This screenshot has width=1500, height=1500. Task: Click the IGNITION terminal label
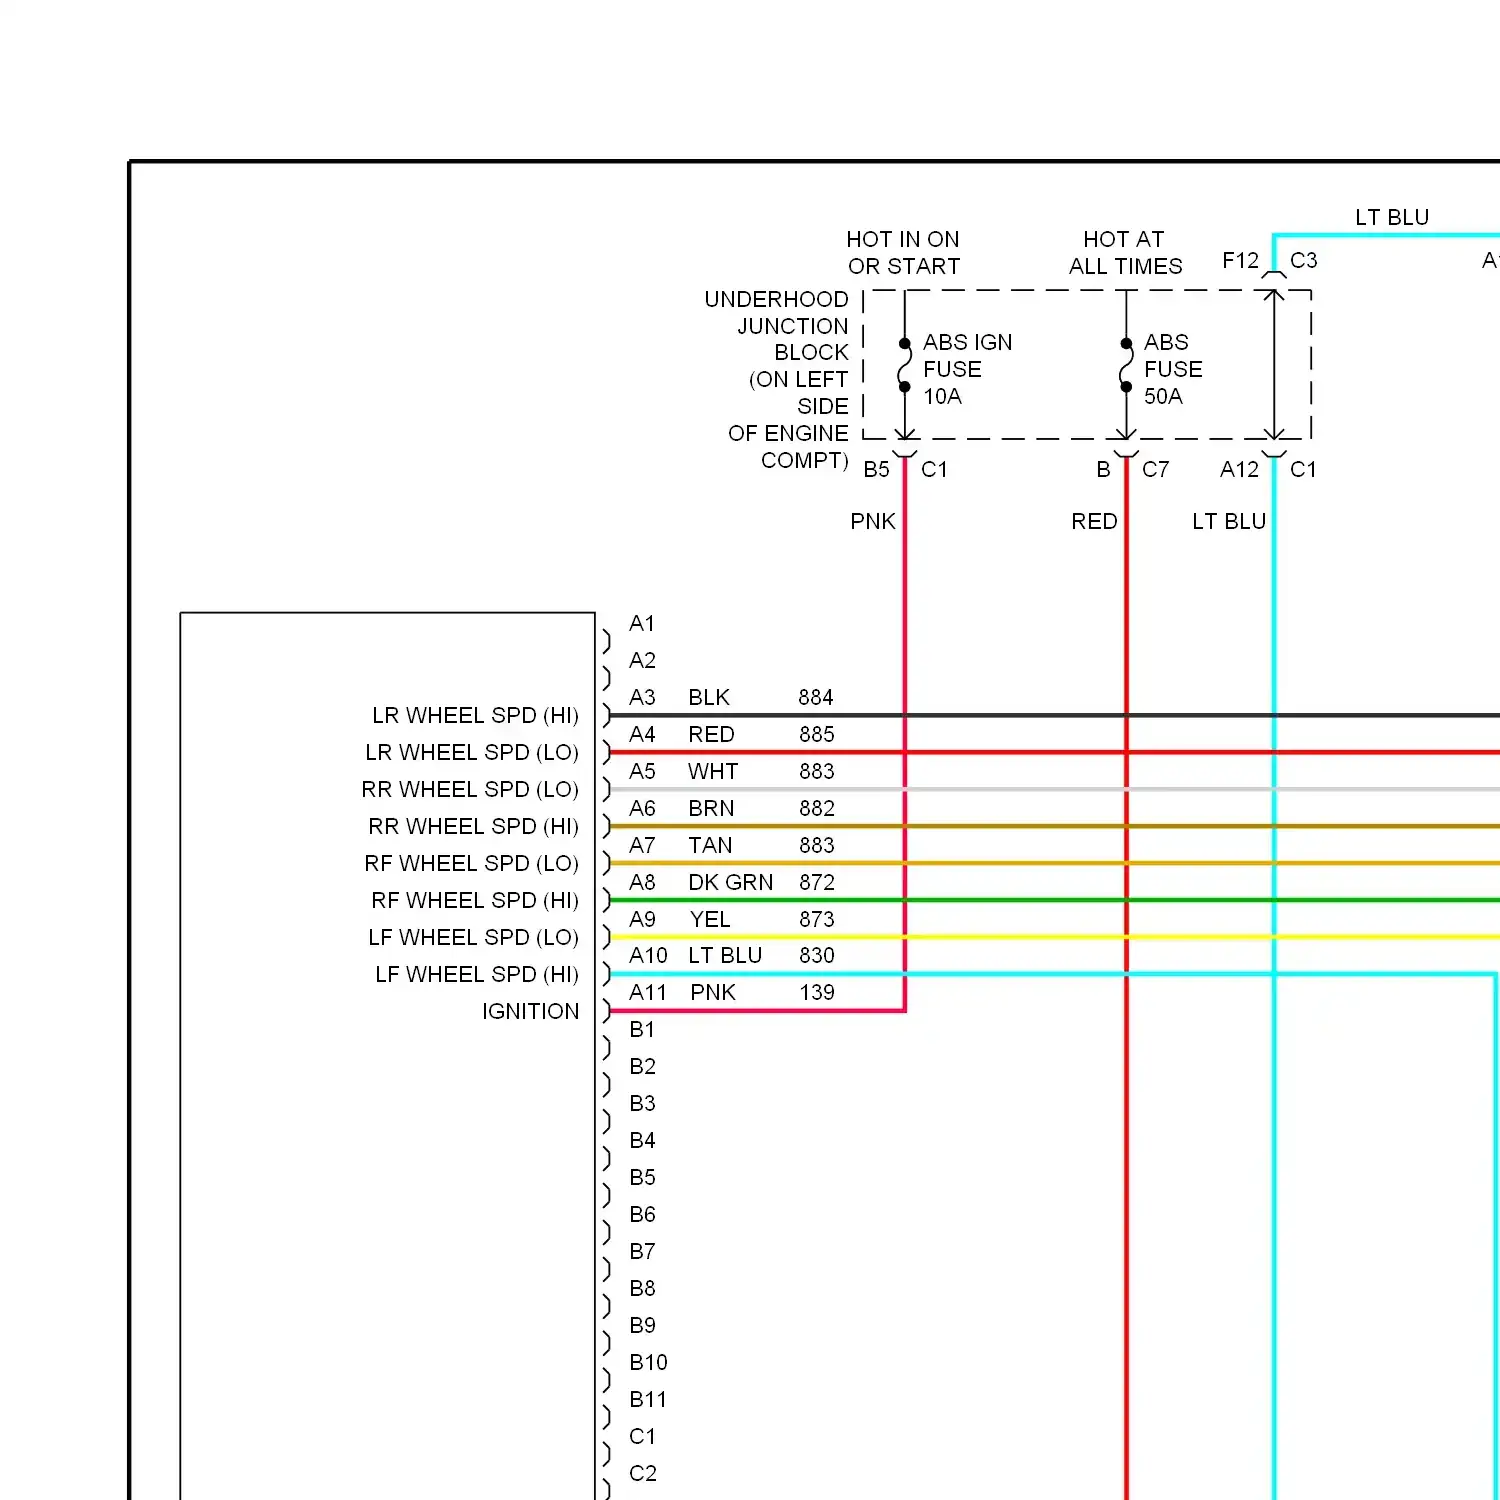coord(530,1012)
